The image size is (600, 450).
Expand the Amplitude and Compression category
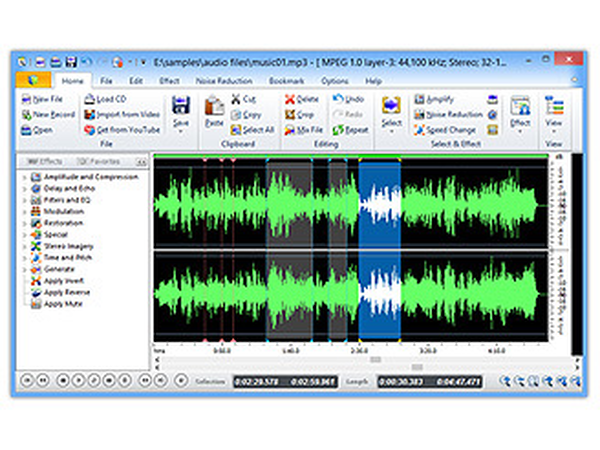click(x=24, y=177)
